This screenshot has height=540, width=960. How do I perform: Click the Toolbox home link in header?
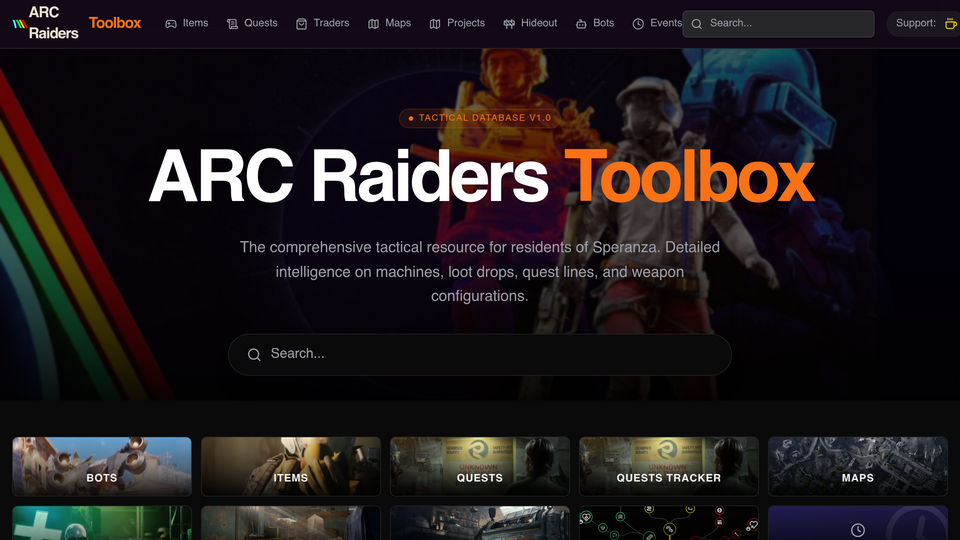tap(115, 23)
